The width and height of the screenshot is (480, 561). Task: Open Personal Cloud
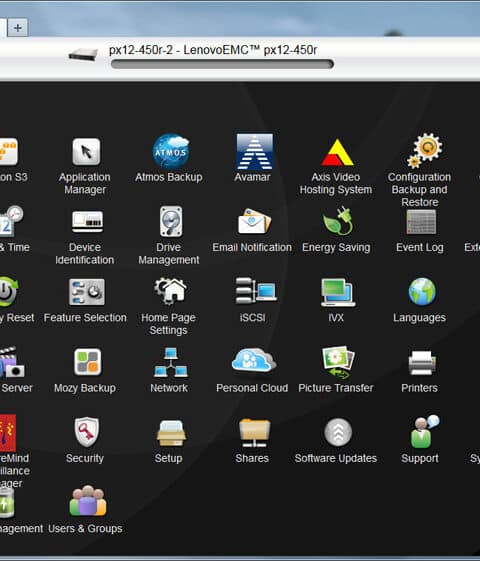click(254, 361)
